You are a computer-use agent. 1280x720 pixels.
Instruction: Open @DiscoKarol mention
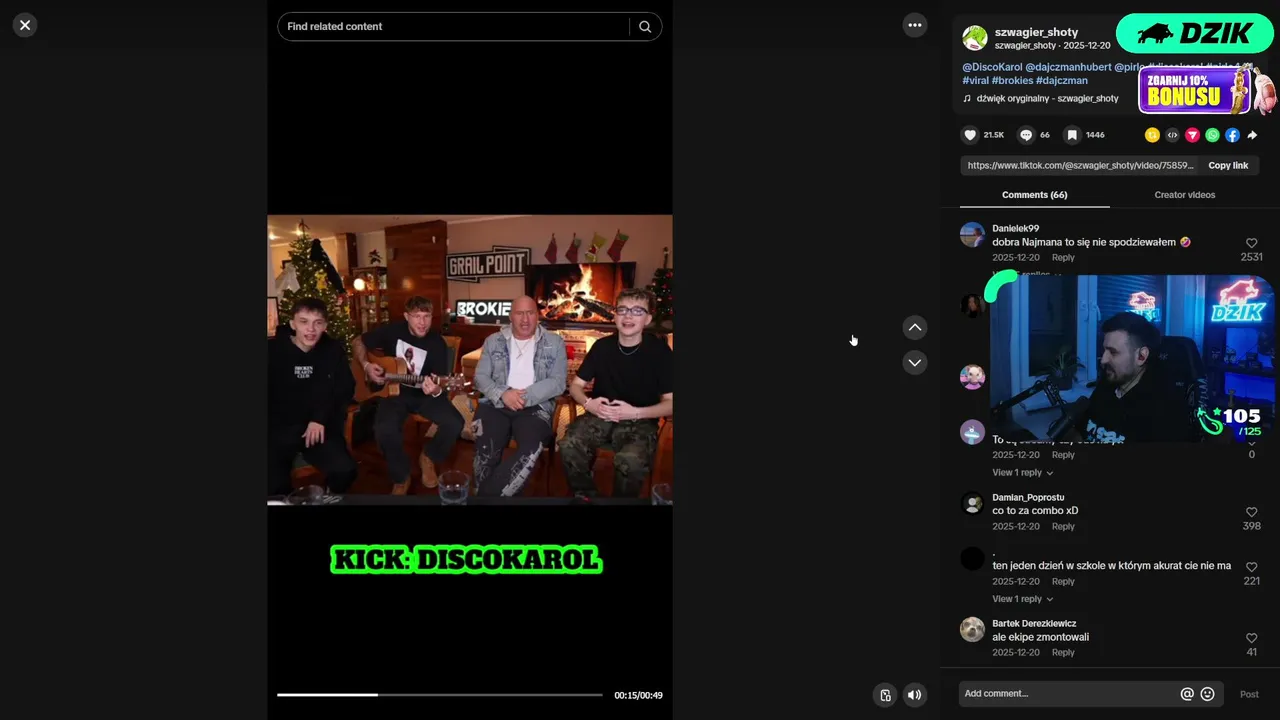(x=992, y=67)
